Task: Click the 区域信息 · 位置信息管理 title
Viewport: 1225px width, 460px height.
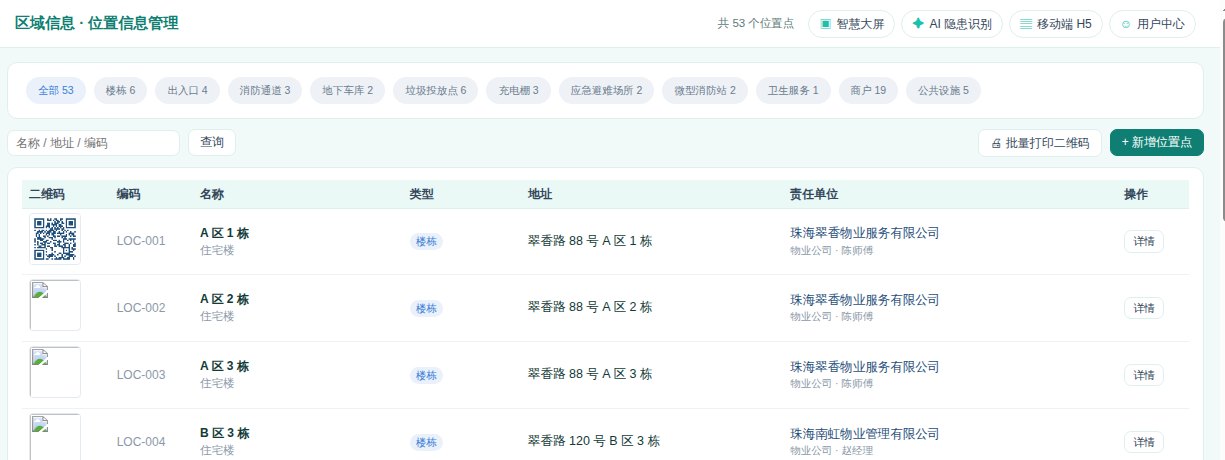Action: tap(97, 23)
